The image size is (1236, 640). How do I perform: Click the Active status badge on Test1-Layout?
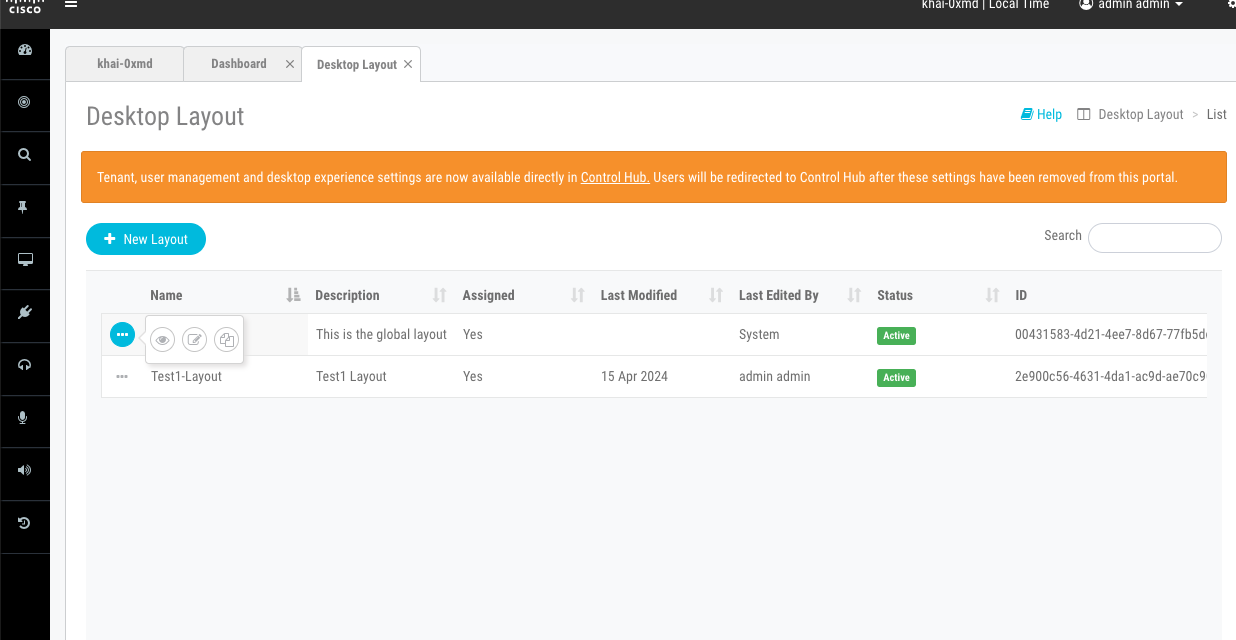pyautogui.click(x=896, y=377)
